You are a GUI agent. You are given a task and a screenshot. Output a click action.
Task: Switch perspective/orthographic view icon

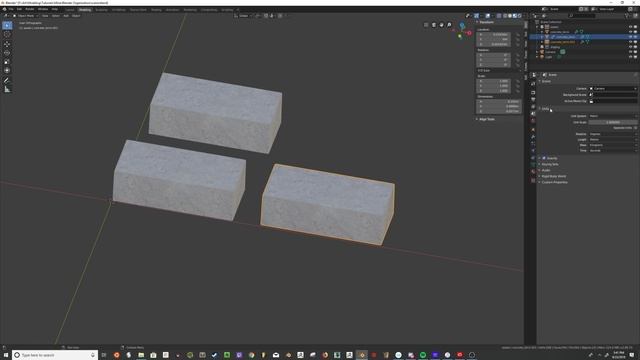(x=426, y=25)
